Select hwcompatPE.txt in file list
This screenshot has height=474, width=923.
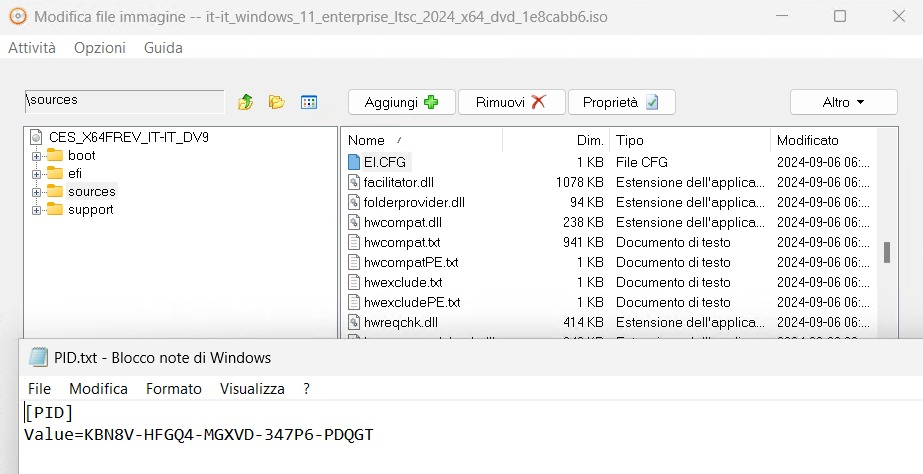coord(411,263)
